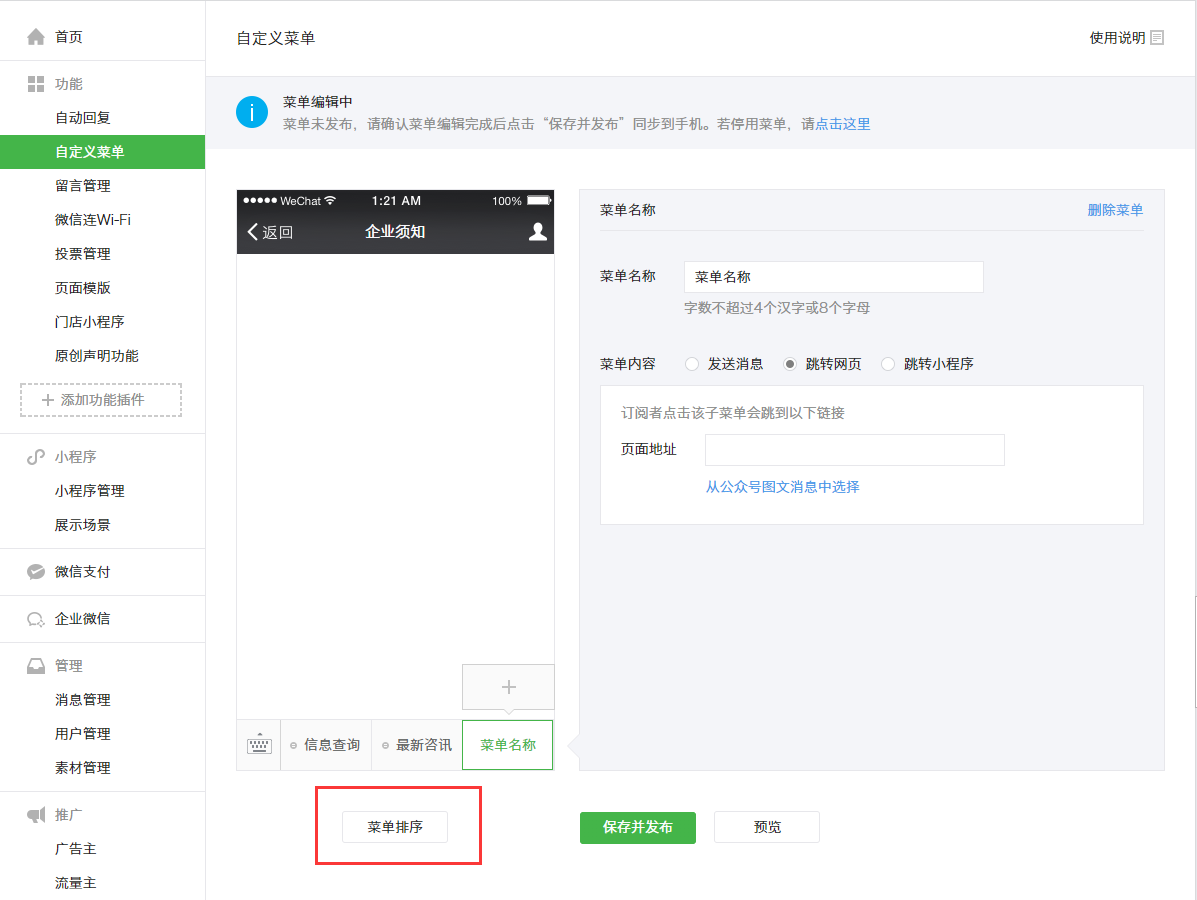Click the 微信支付 icon
1197x900 pixels.
[36, 572]
